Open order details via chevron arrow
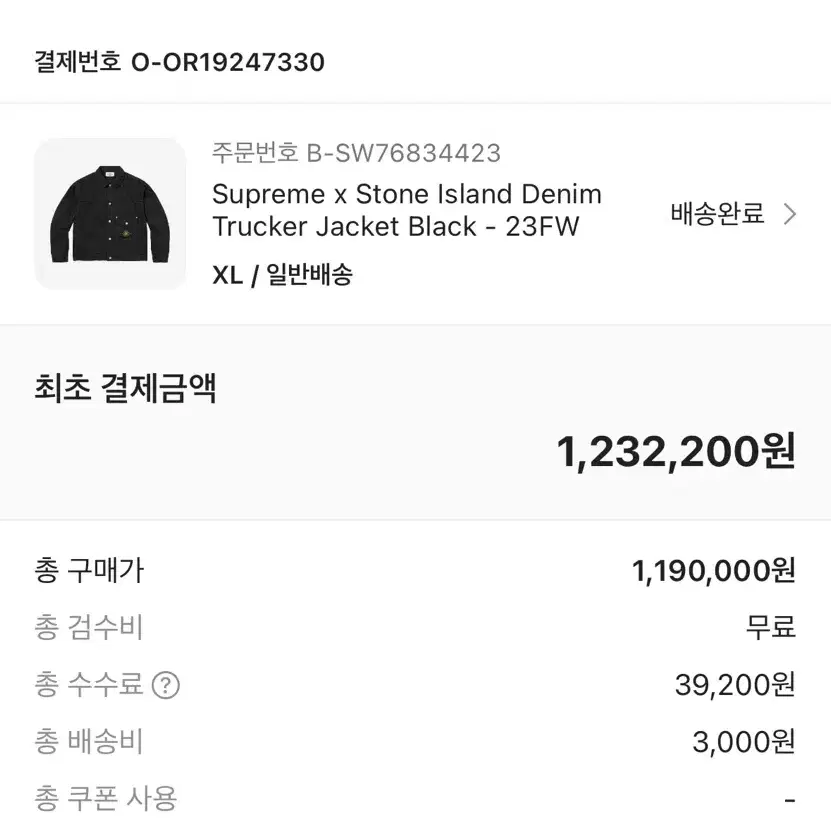The image size is (831, 831). click(x=790, y=214)
